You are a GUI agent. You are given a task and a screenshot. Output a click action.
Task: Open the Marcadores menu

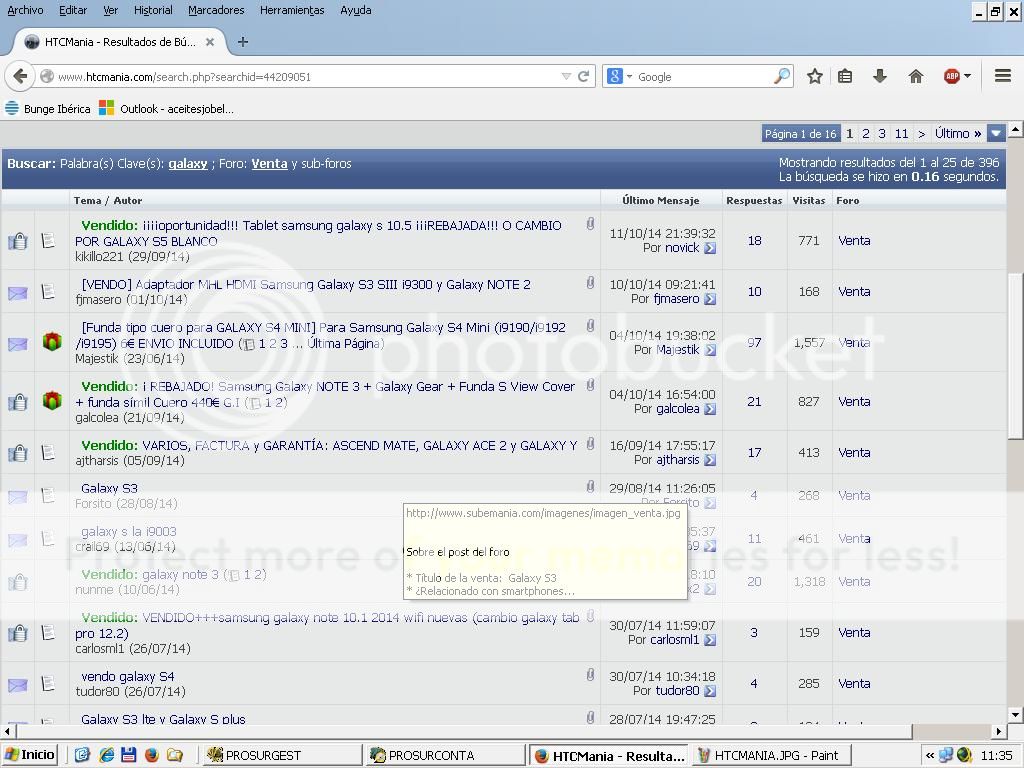point(216,10)
